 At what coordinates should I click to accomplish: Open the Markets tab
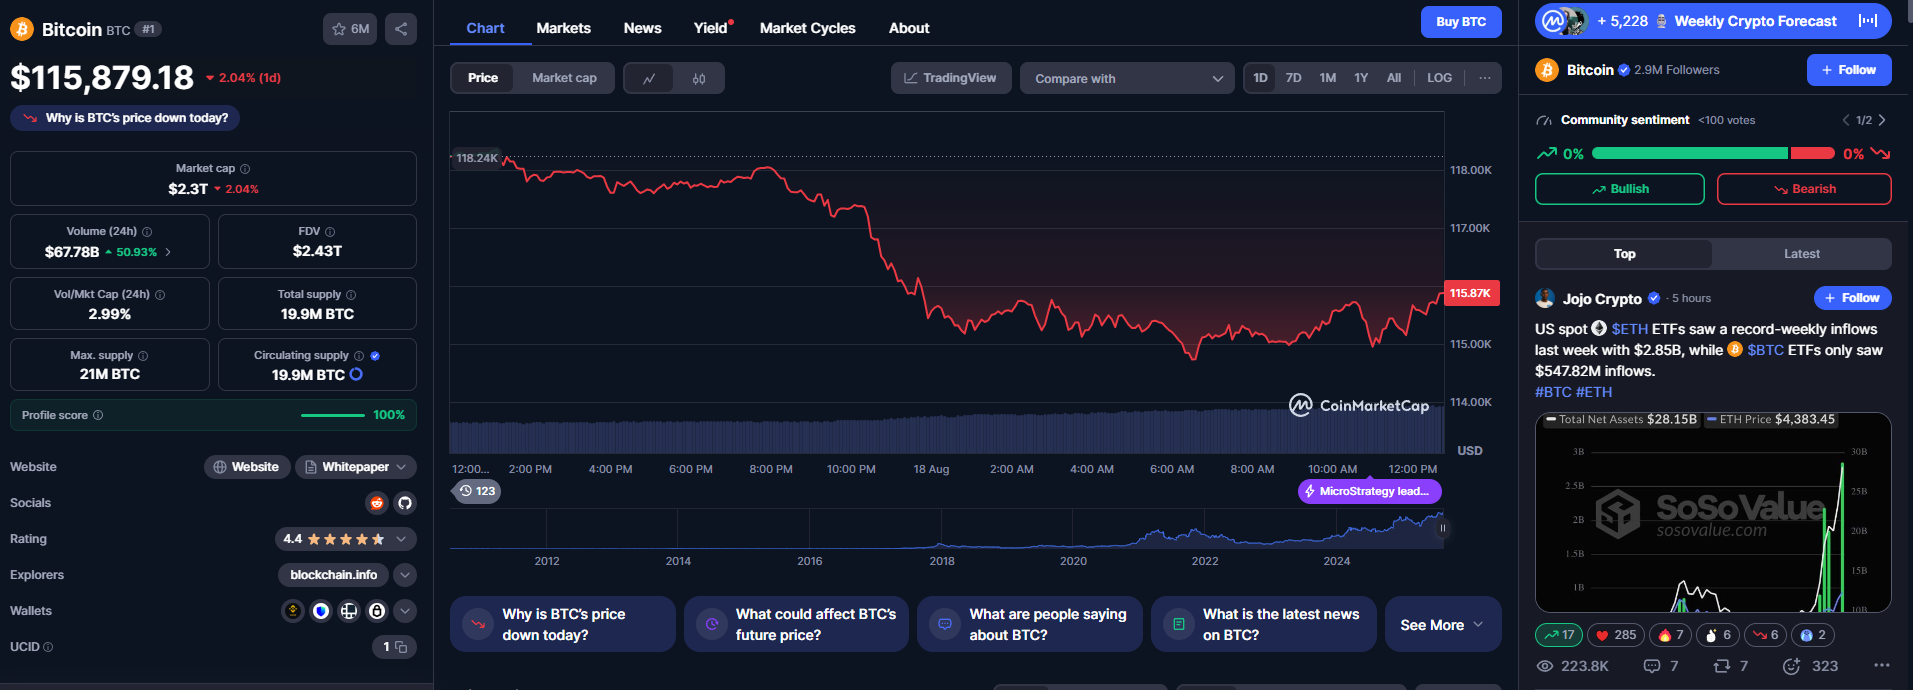tap(564, 28)
